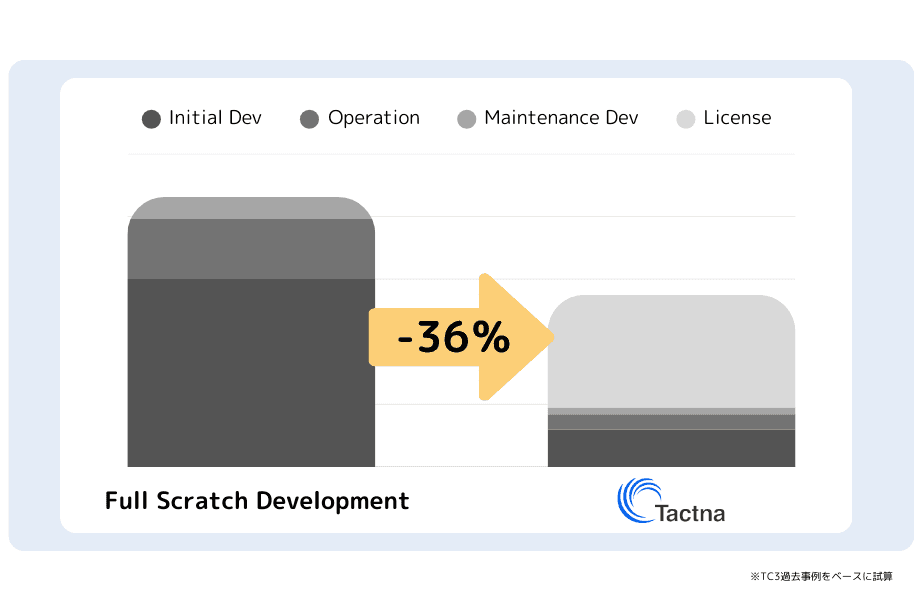923x600 pixels.
Task: Click the Maintenance Dev legend dot
Action: pos(467,119)
